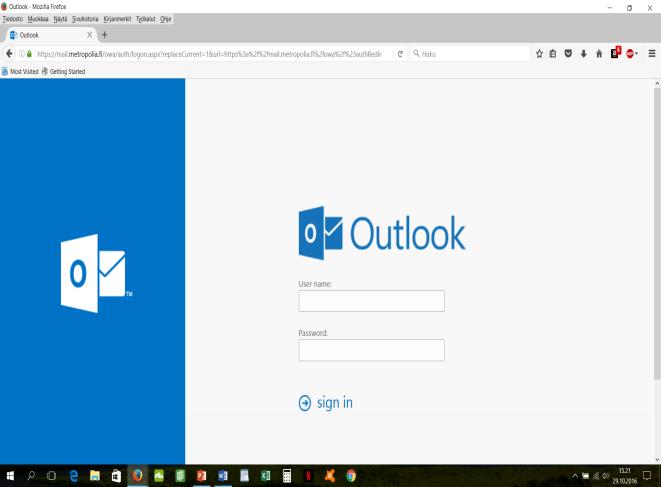
Task: Click the scrollbar down arrow
Action: pyautogui.click(x=657, y=460)
